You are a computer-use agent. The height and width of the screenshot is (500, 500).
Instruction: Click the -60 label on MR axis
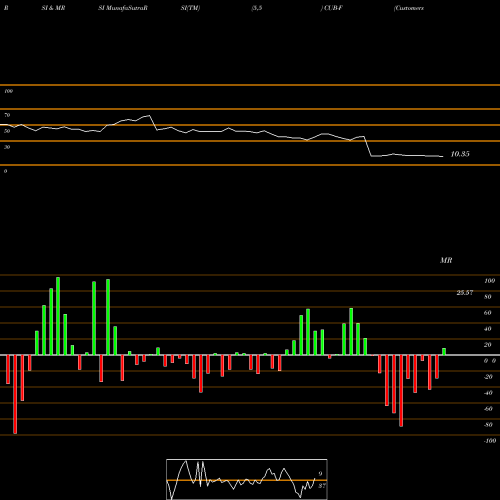coord(488,409)
